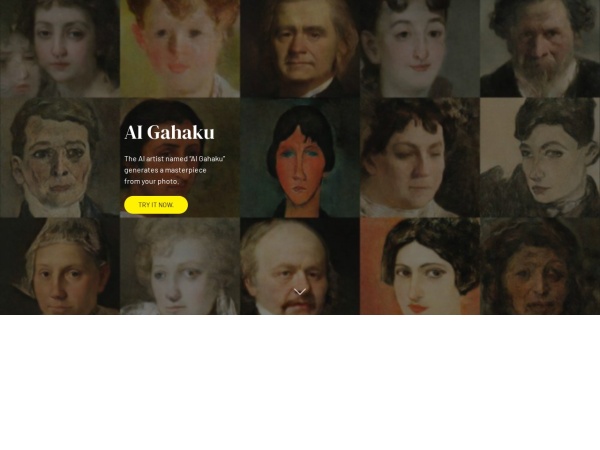Select the dark brown rough-textured face portrait
The width and height of the screenshot is (600, 450).
[x=540, y=266]
